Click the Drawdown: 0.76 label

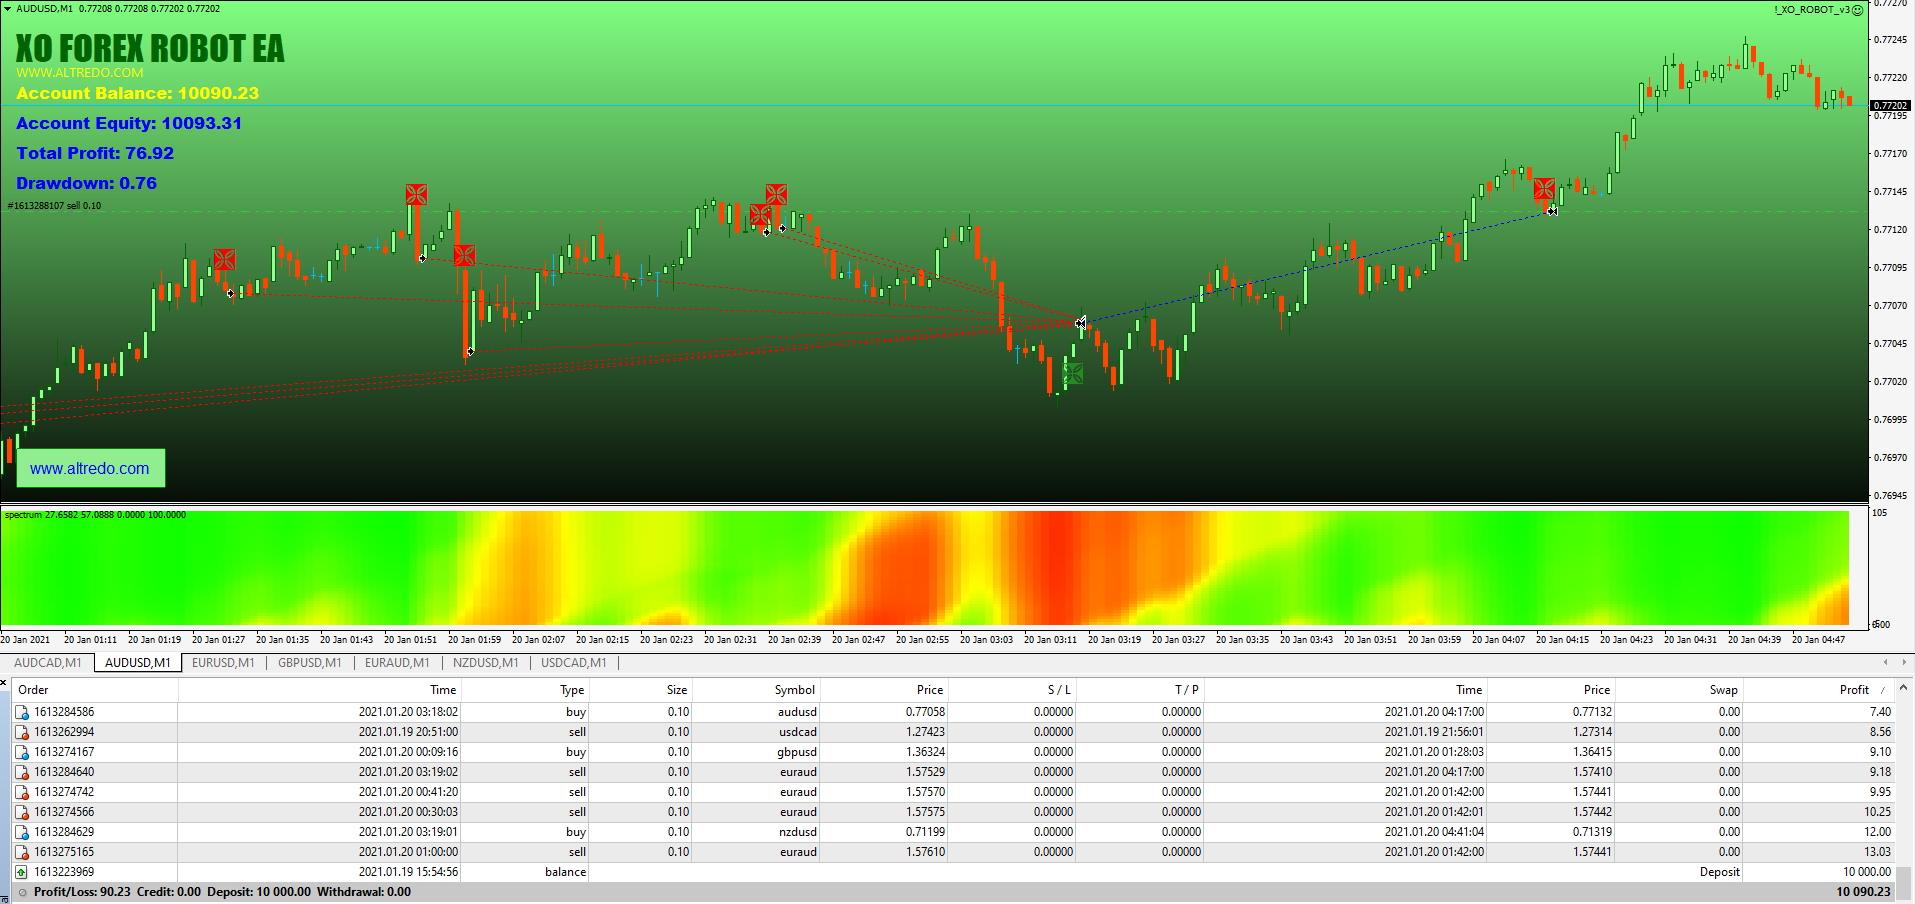86,183
